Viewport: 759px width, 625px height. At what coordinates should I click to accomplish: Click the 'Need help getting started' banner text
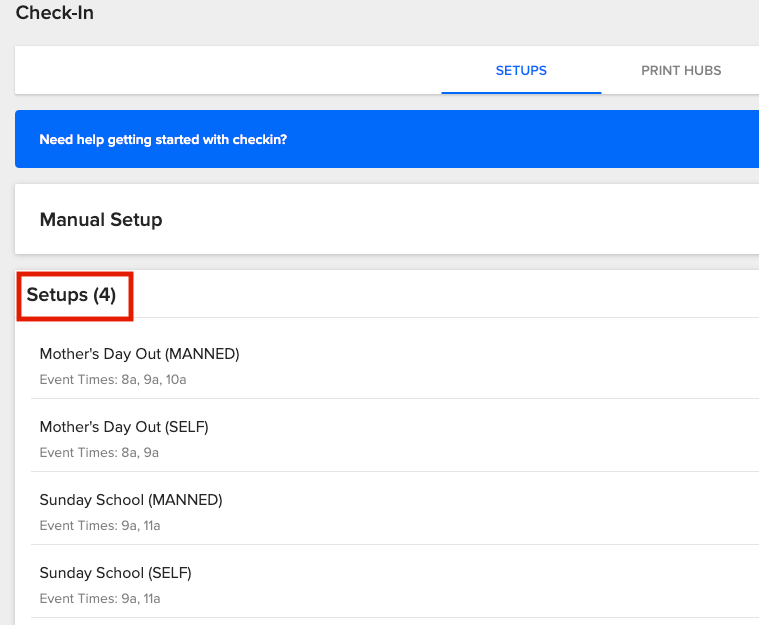coord(163,140)
